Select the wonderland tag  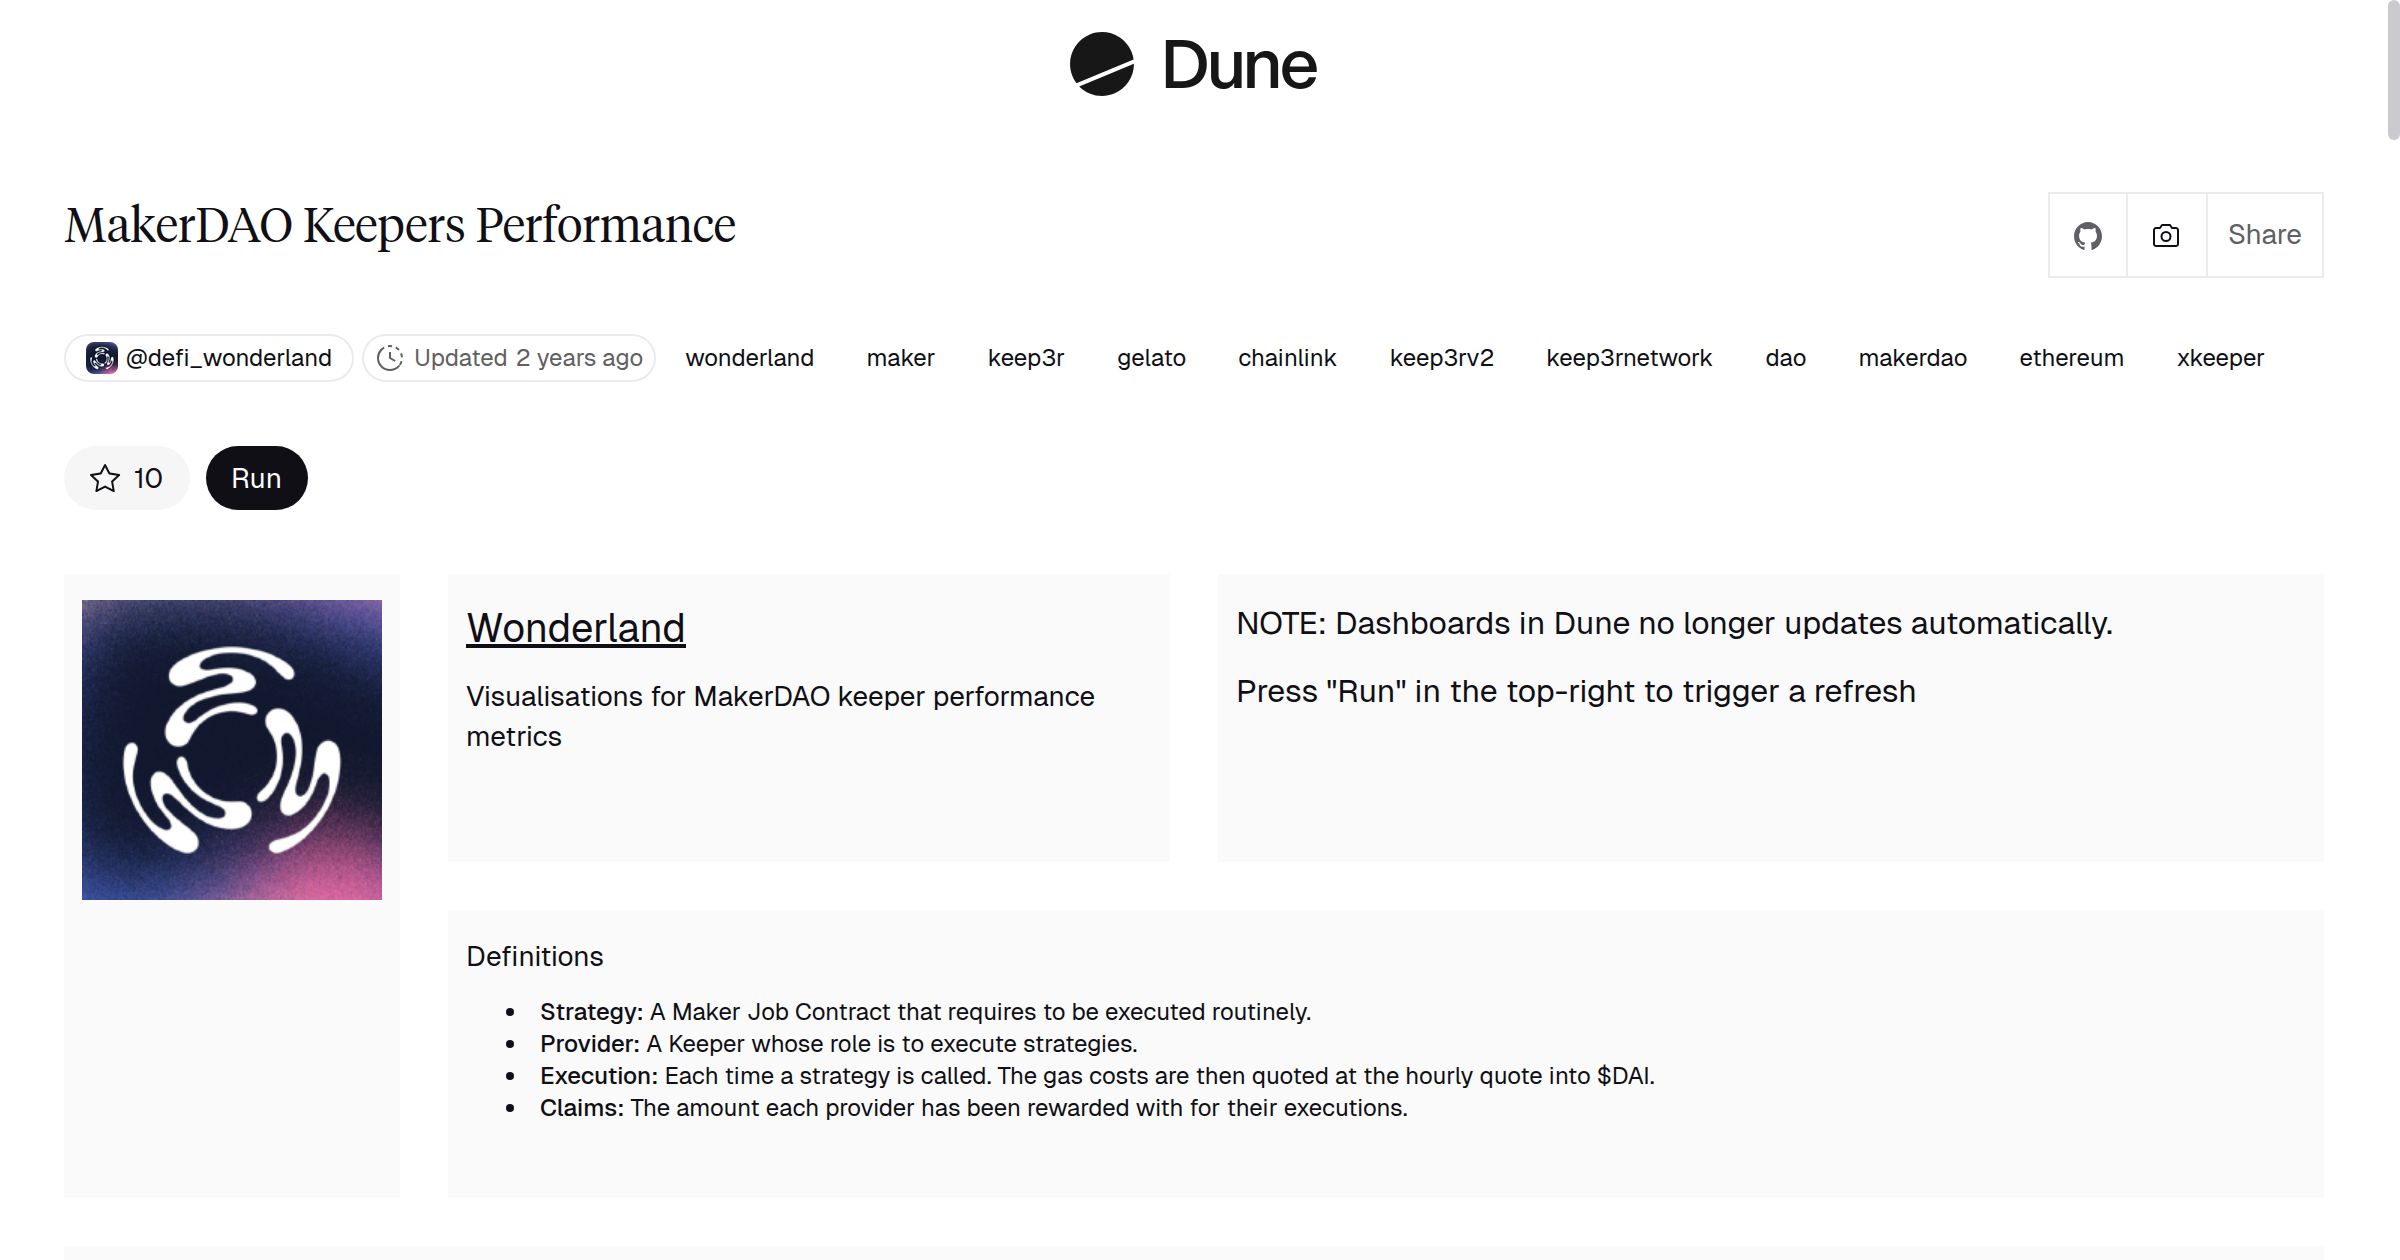point(749,357)
